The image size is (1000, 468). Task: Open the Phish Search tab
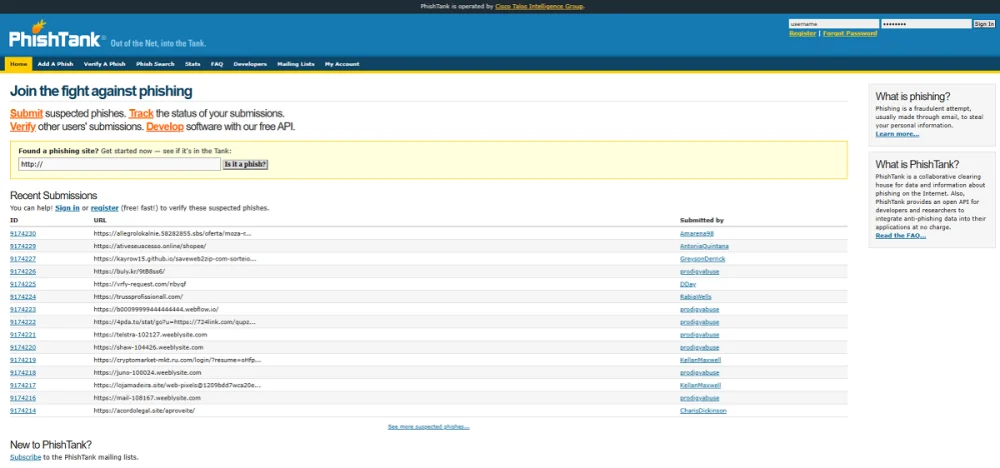[x=155, y=64]
